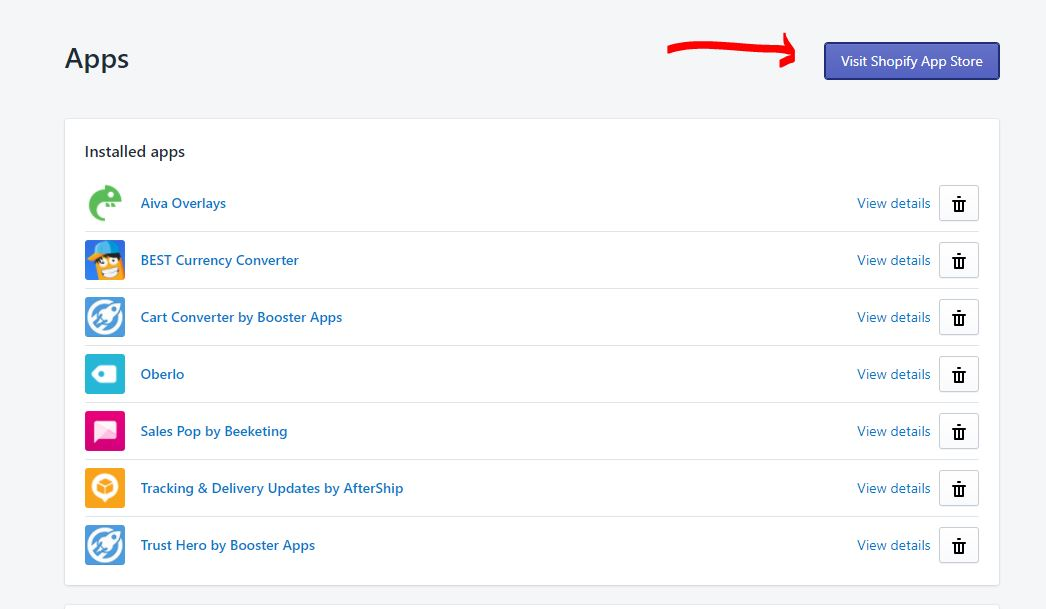Visit Shopify App Store
1046x609 pixels.
coord(911,61)
